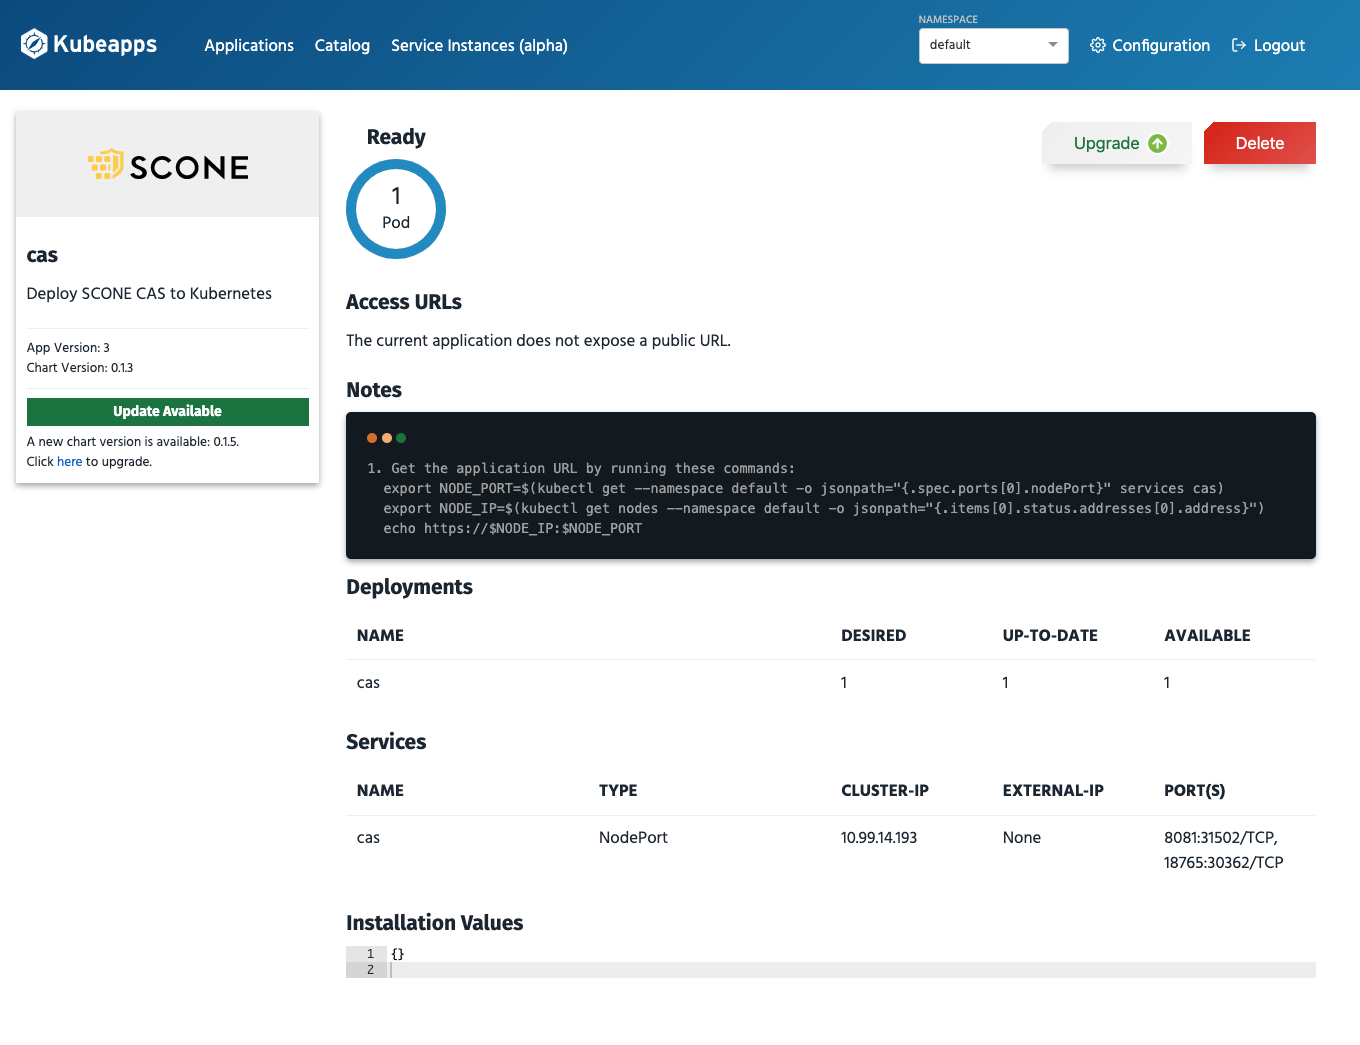Image resolution: width=1360 pixels, height=1045 pixels.
Task: Click the namespace dropdown chevron arrow
Action: coord(1052,45)
